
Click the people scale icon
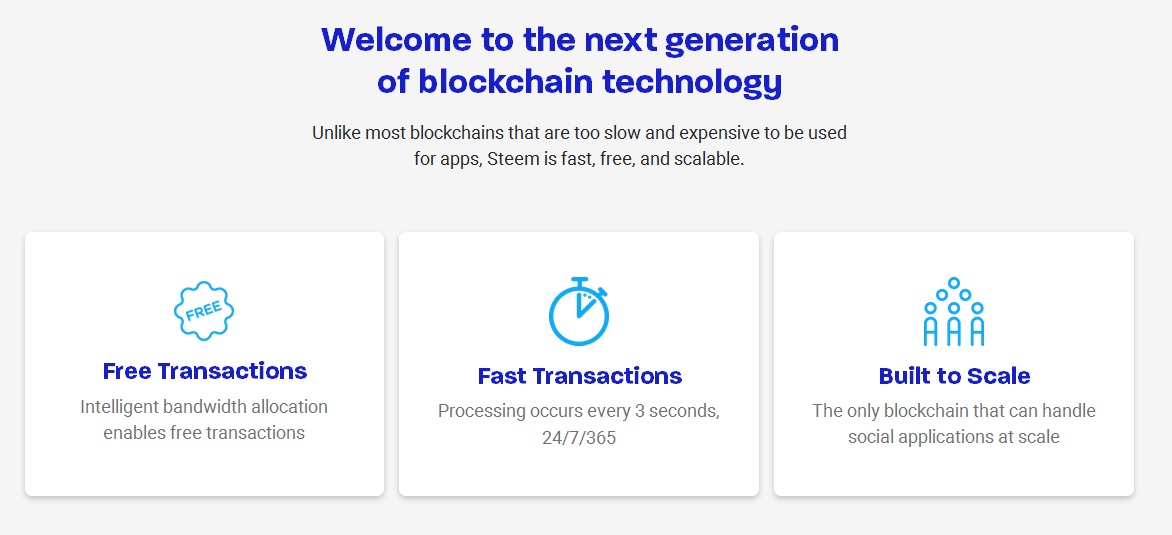[954, 312]
